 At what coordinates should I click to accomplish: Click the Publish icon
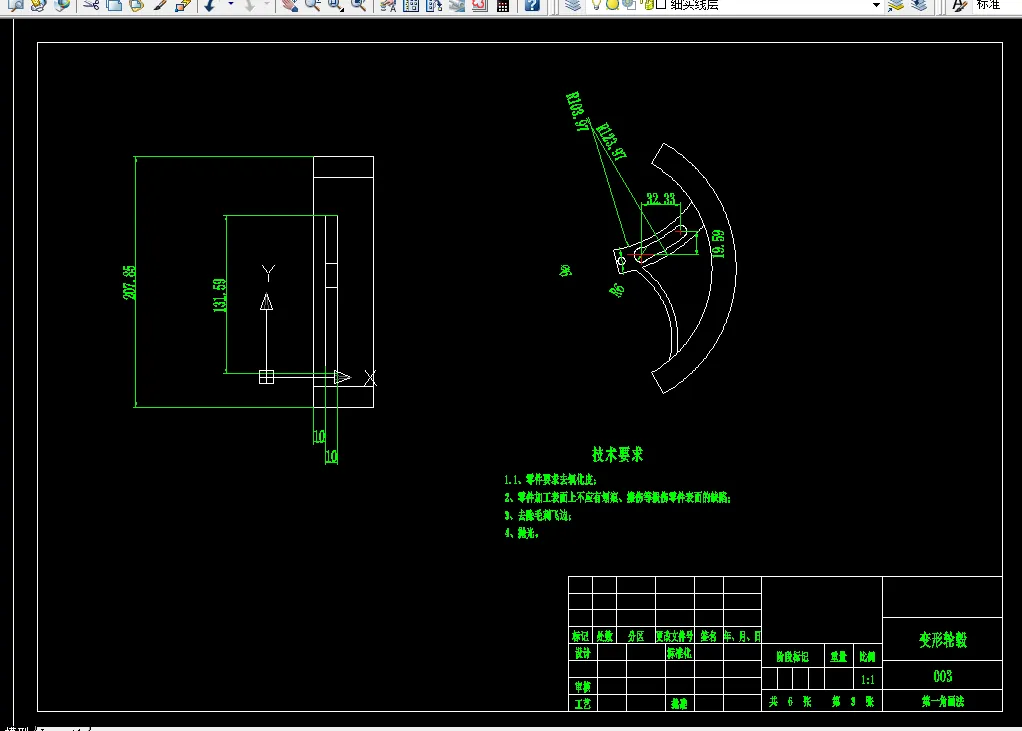point(38,5)
